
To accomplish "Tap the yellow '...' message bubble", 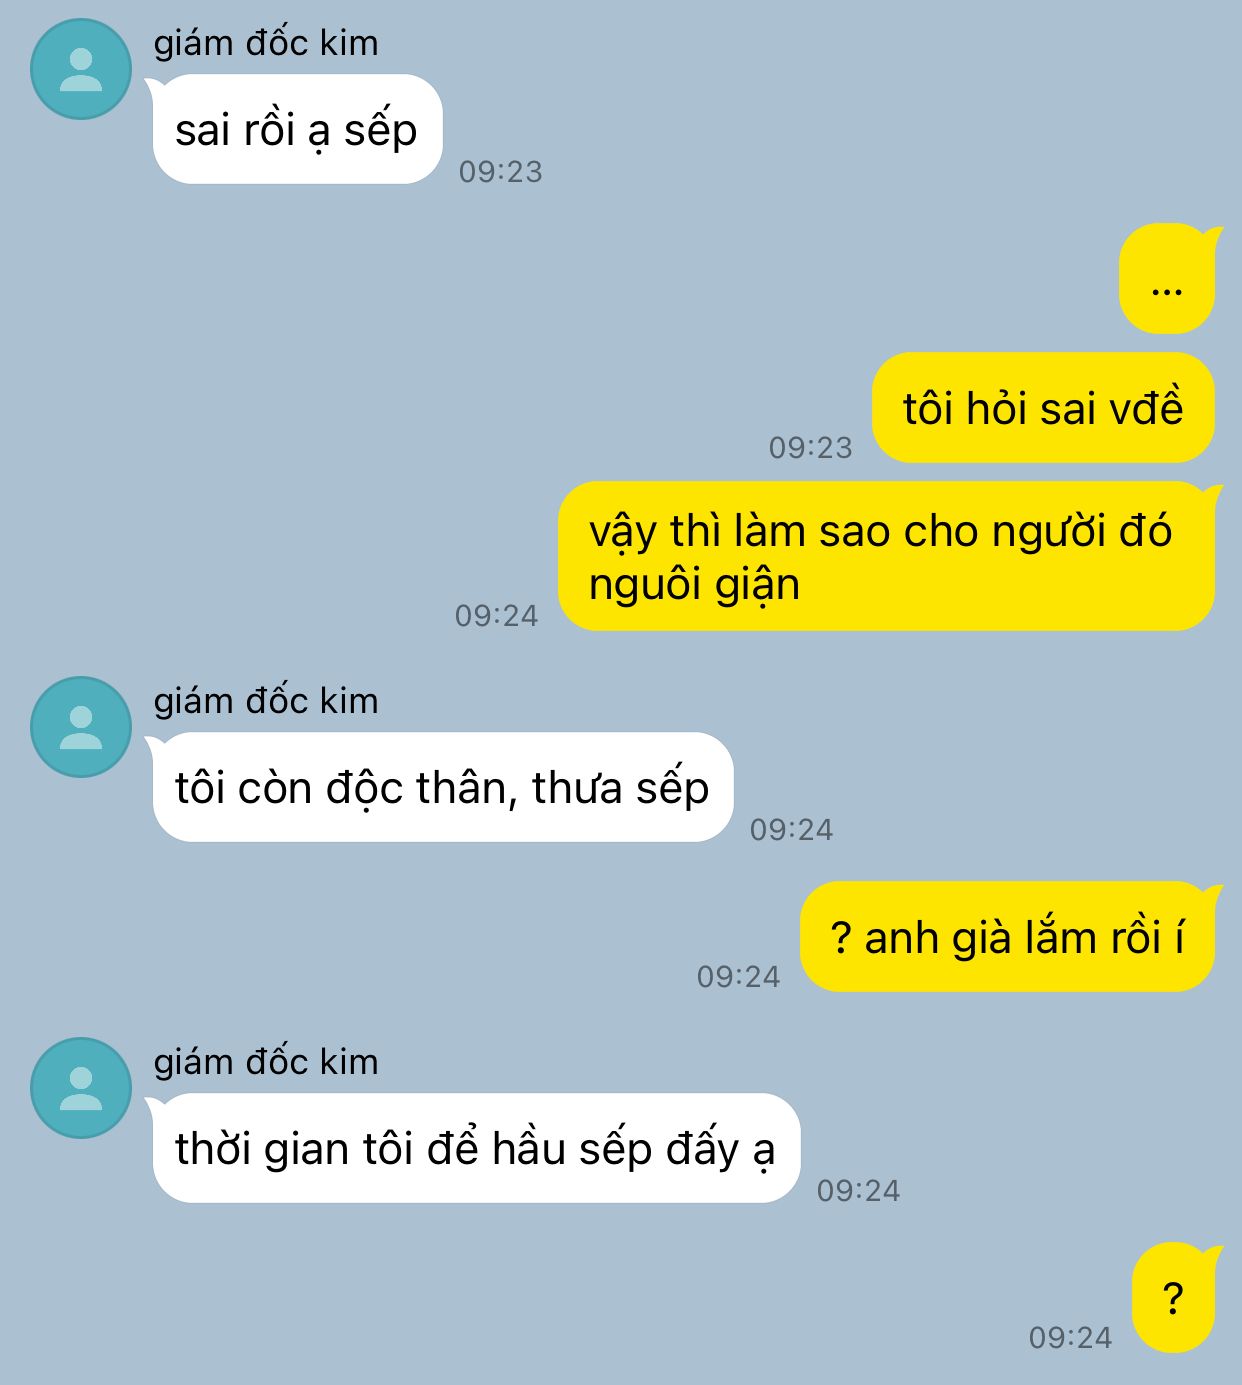I will coord(1168,278).
